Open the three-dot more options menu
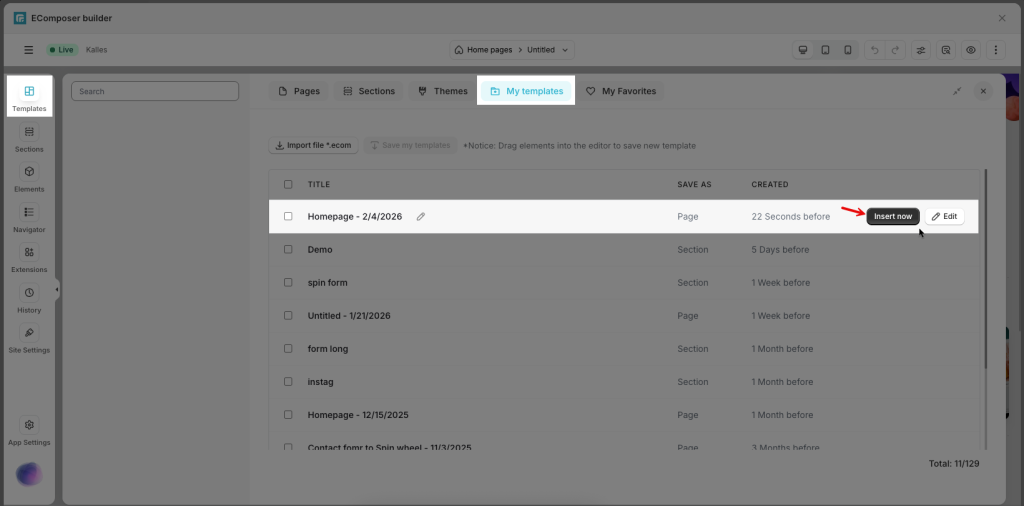This screenshot has width=1024, height=506. coord(996,50)
